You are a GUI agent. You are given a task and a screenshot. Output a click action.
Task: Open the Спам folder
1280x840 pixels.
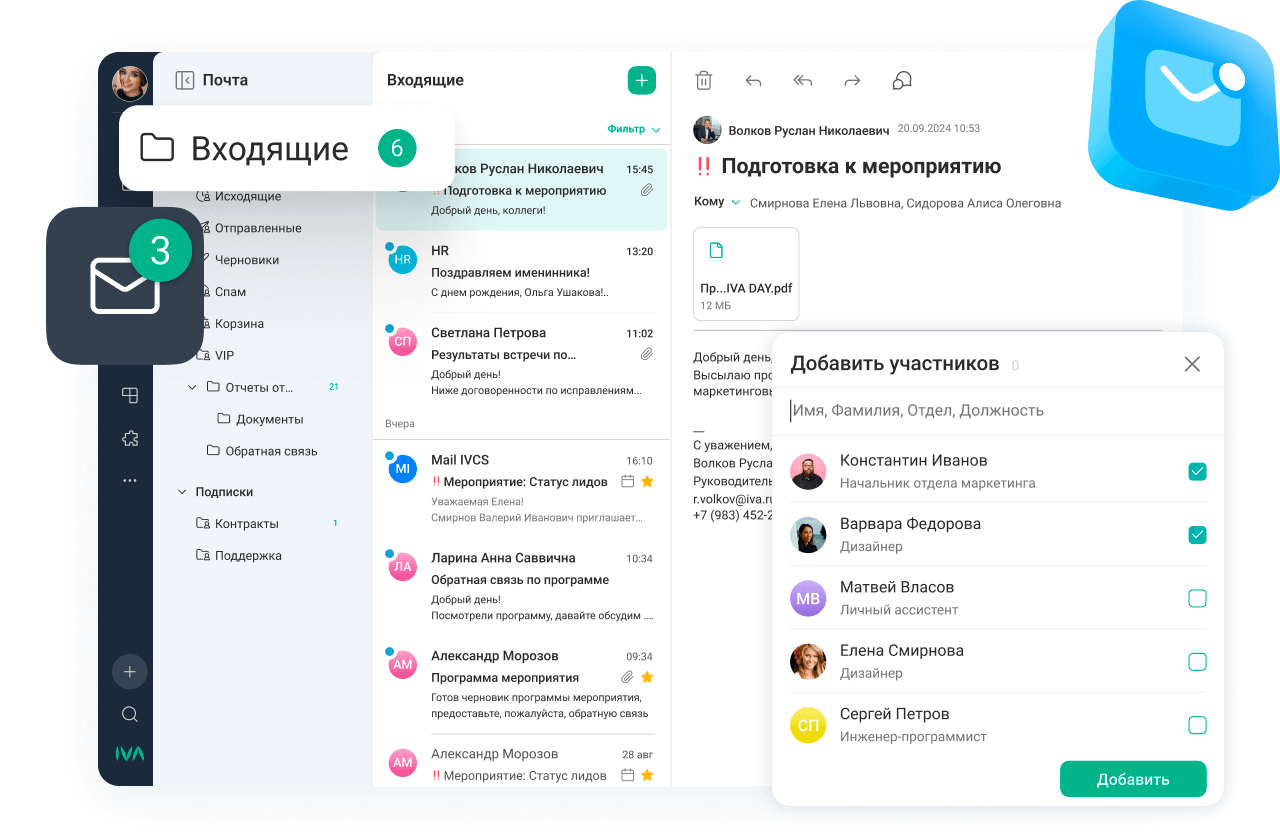[x=230, y=292]
